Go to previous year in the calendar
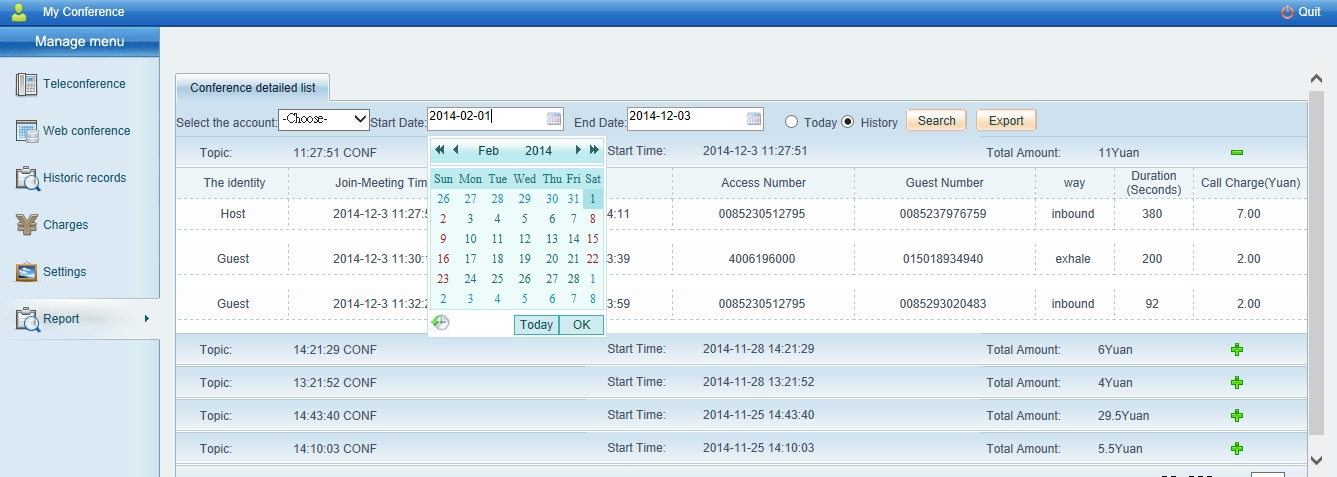Viewport: 1337px width, 477px height. pos(440,150)
